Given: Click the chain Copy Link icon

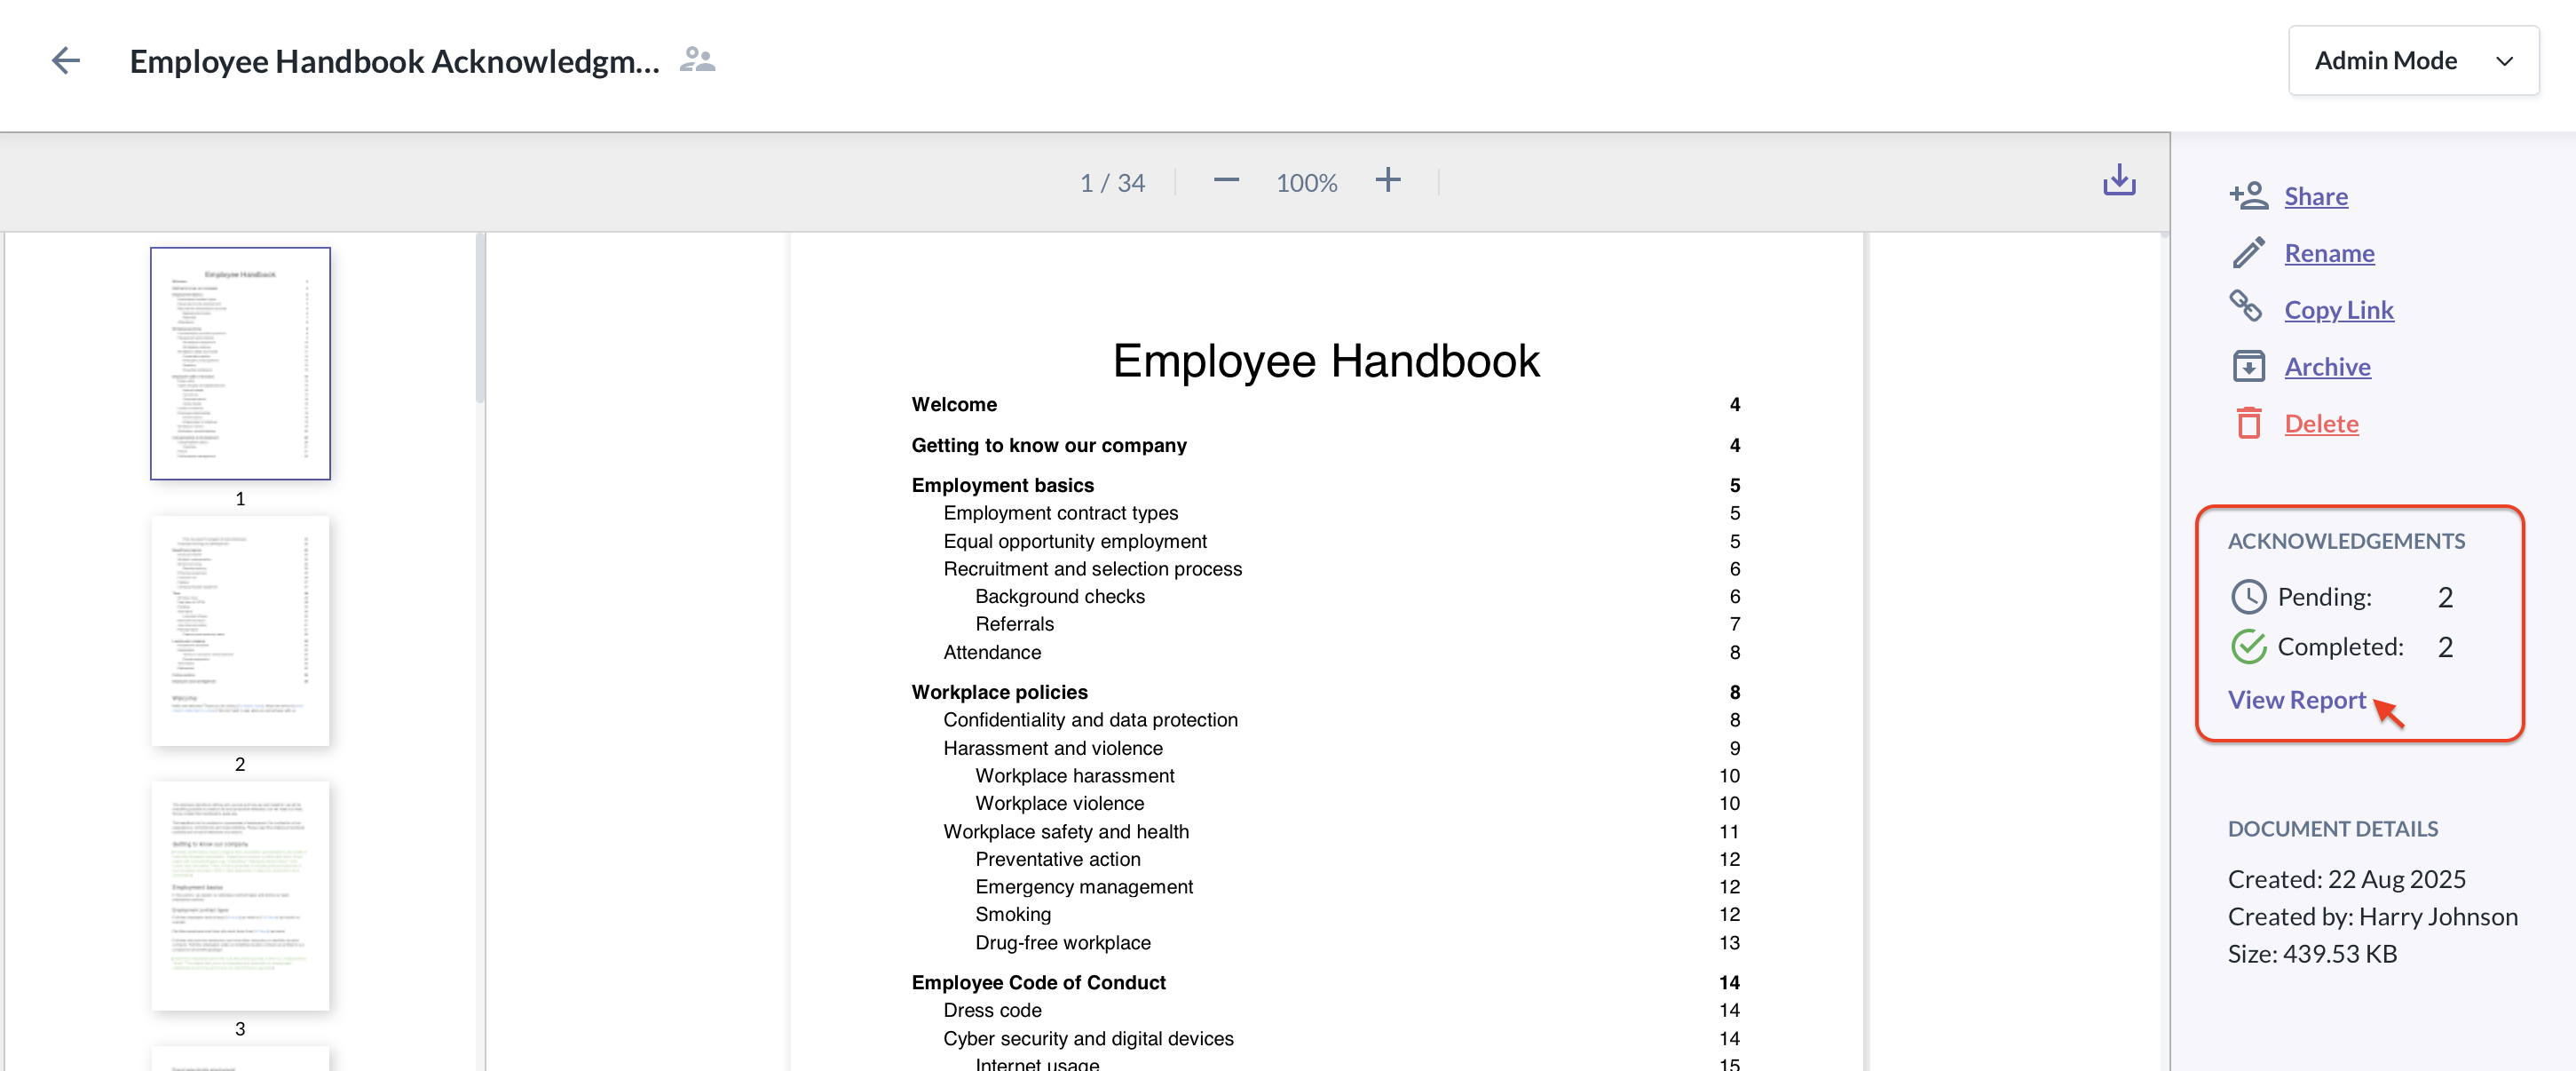Looking at the screenshot, I should tap(2246, 307).
